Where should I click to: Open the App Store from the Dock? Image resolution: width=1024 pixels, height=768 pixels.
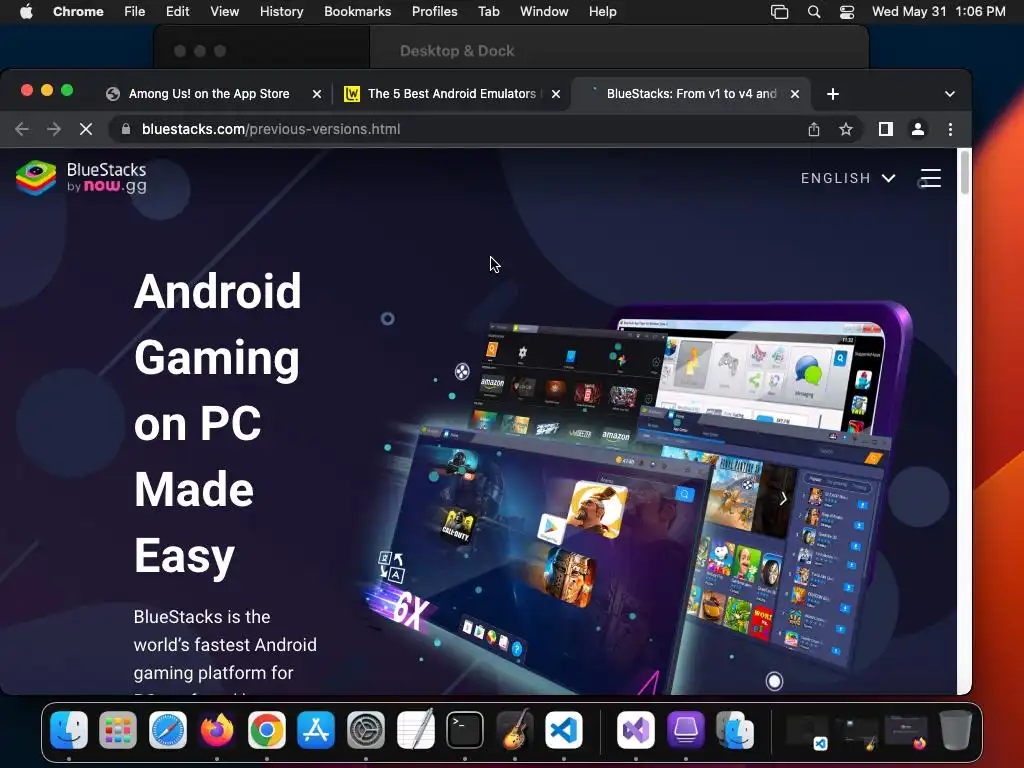(x=316, y=730)
